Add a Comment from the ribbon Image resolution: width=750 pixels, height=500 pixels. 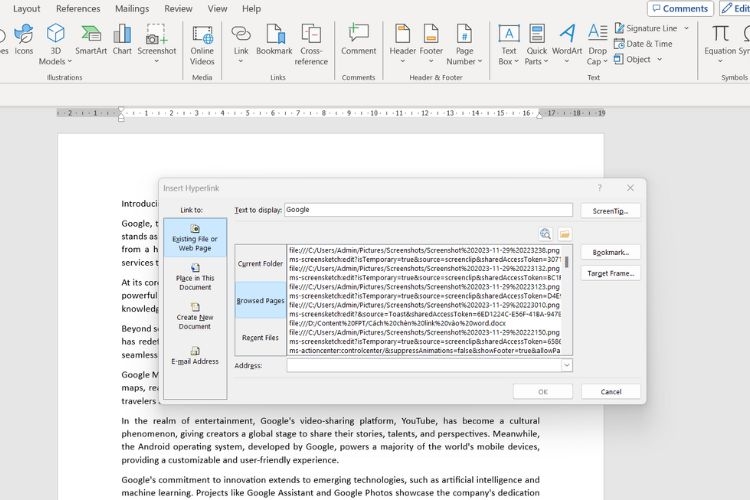coord(358,40)
